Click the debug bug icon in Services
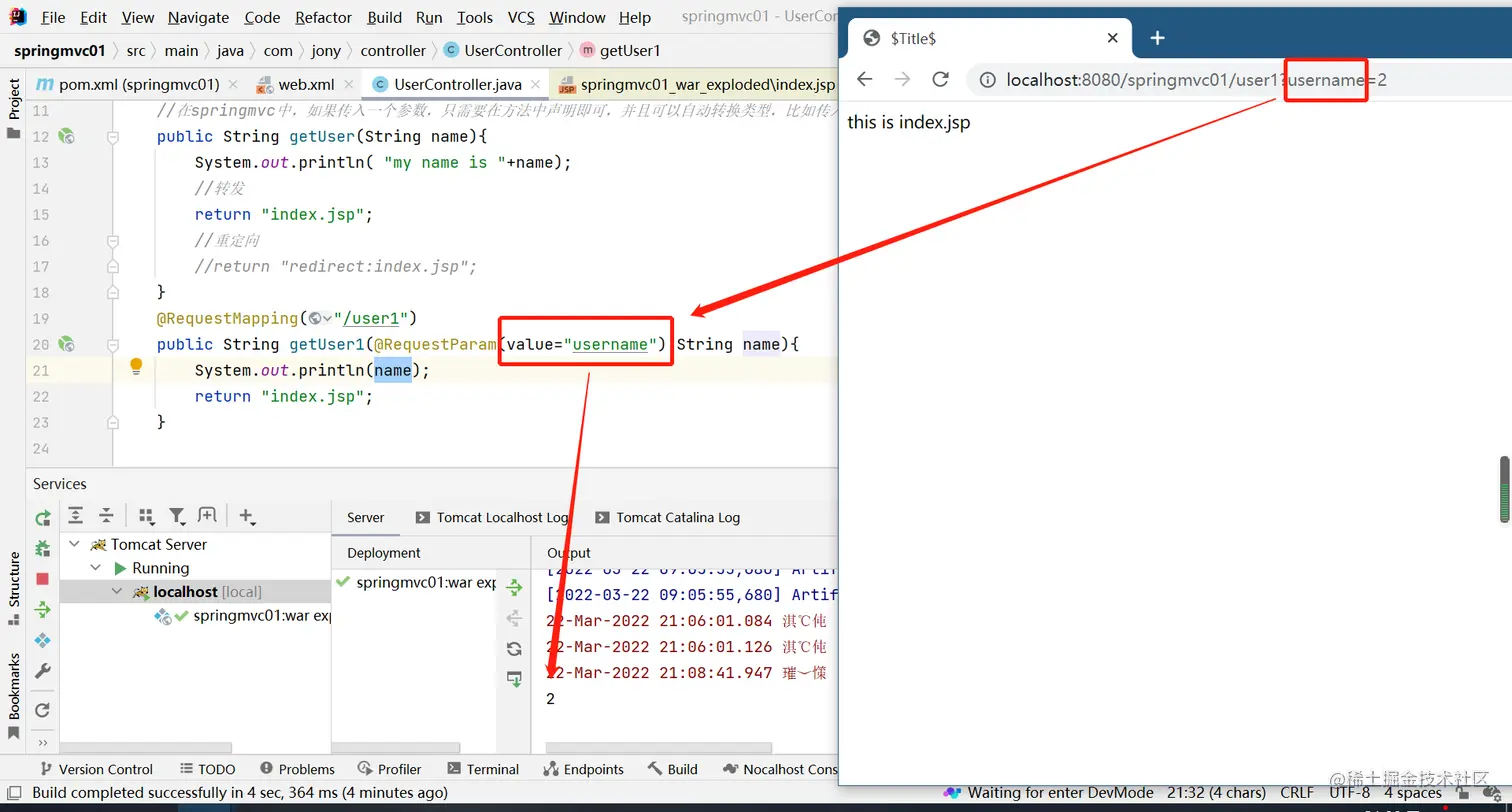The image size is (1512, 812). point(43,548)
